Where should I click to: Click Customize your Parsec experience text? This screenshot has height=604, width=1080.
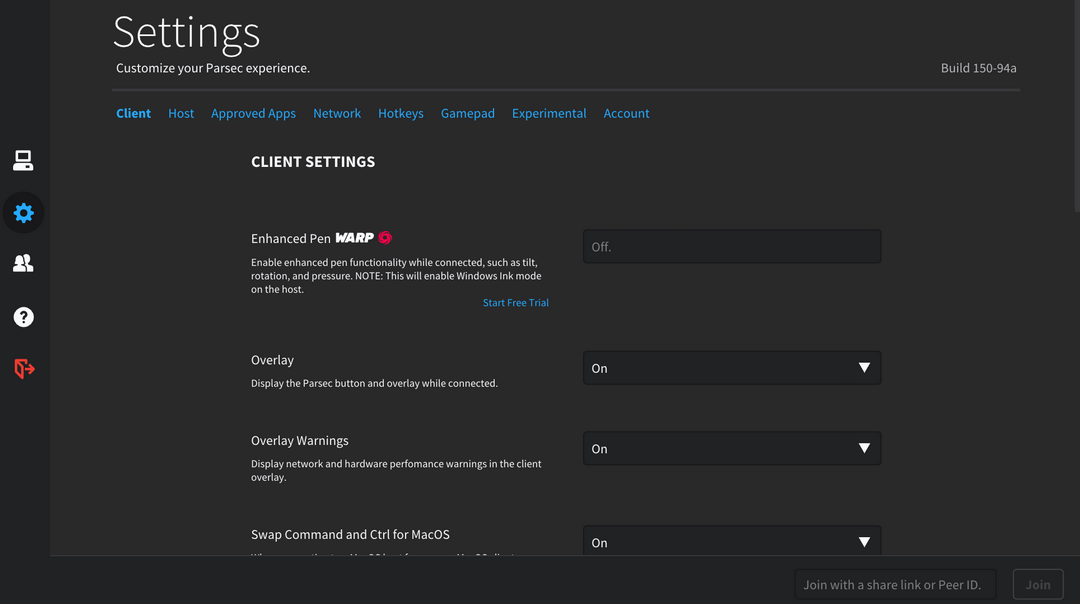(213, 68)
